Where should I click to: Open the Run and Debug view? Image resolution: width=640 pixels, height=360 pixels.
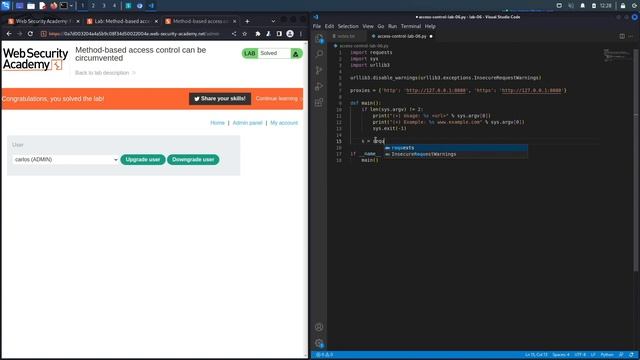pos(319,86)
